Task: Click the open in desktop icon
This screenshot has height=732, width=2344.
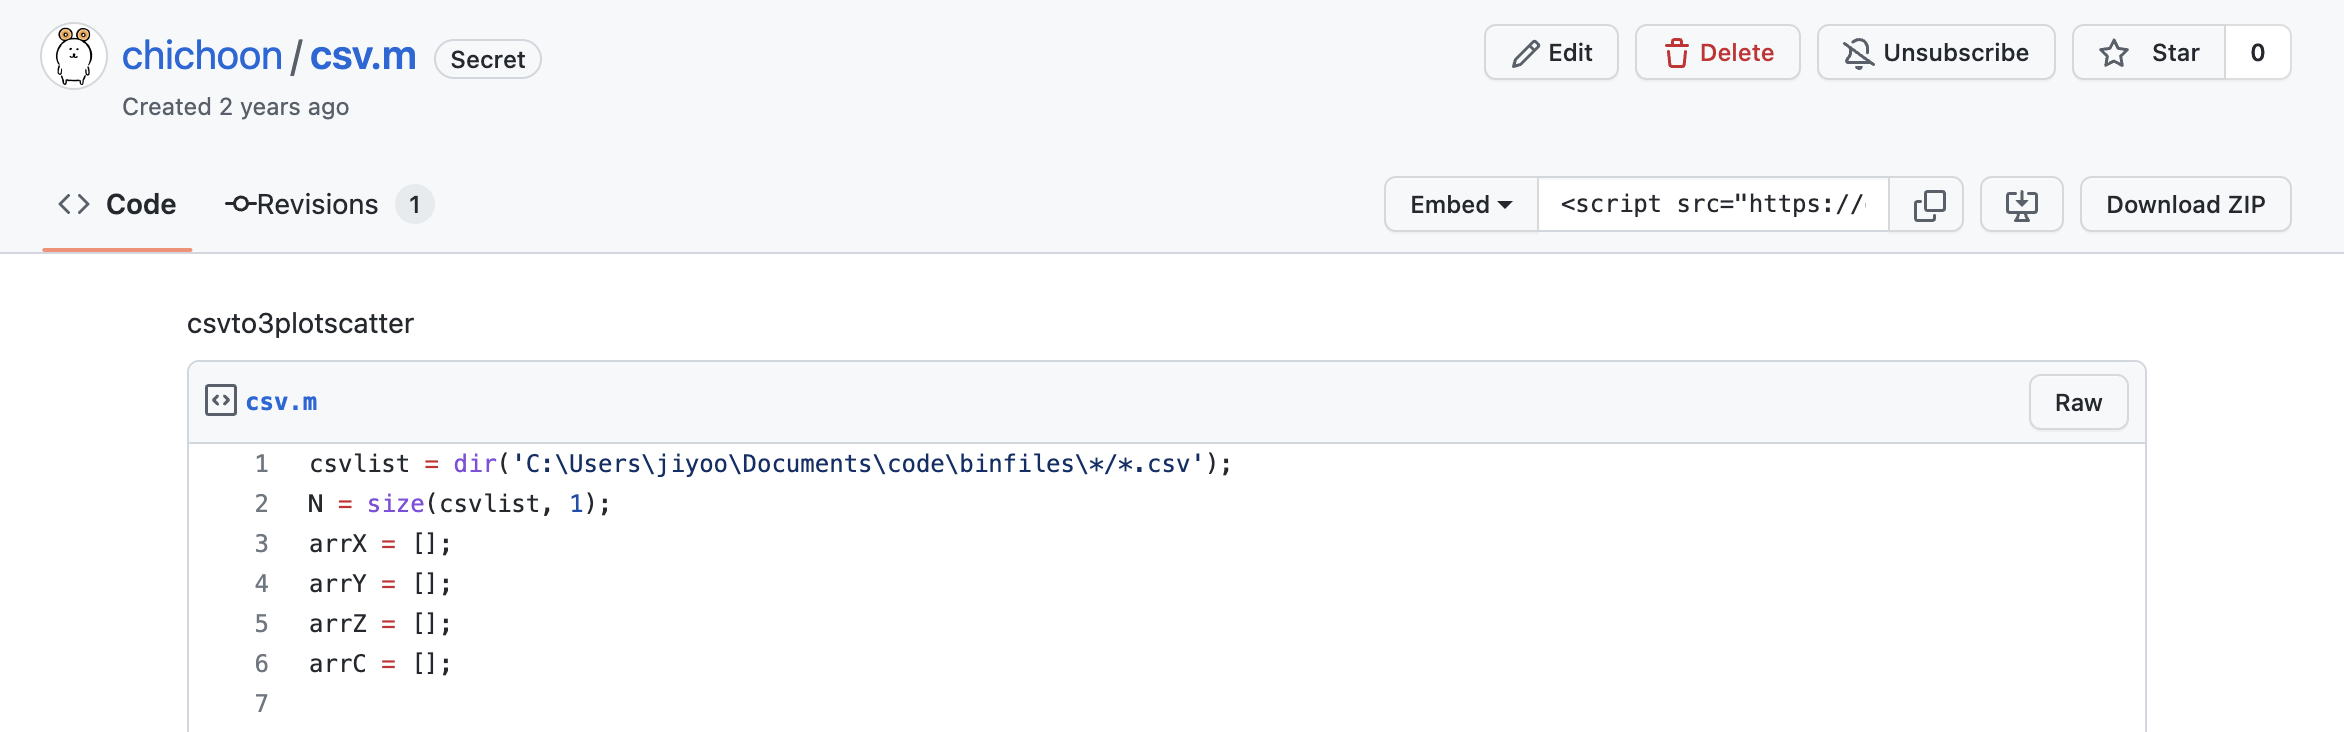Action: pyautogui.click(x=2021, y=204)
